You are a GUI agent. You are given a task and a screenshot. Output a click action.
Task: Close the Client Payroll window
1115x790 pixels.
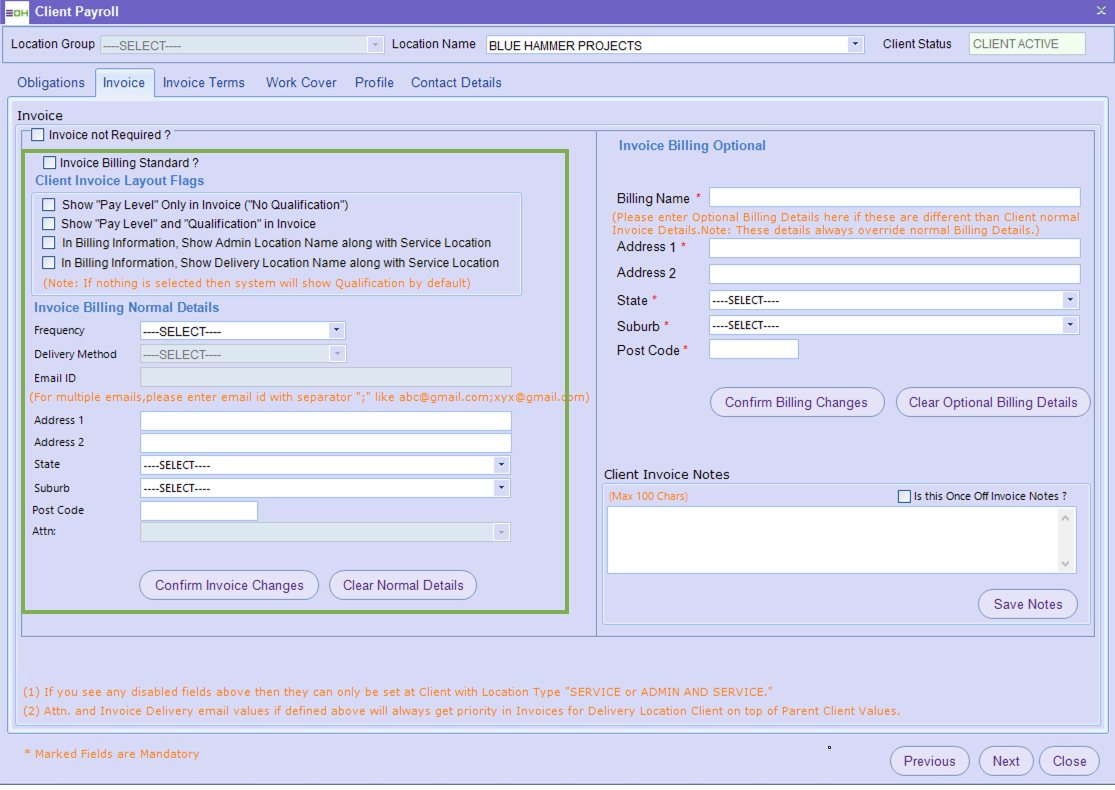(x=1100, y=10)
